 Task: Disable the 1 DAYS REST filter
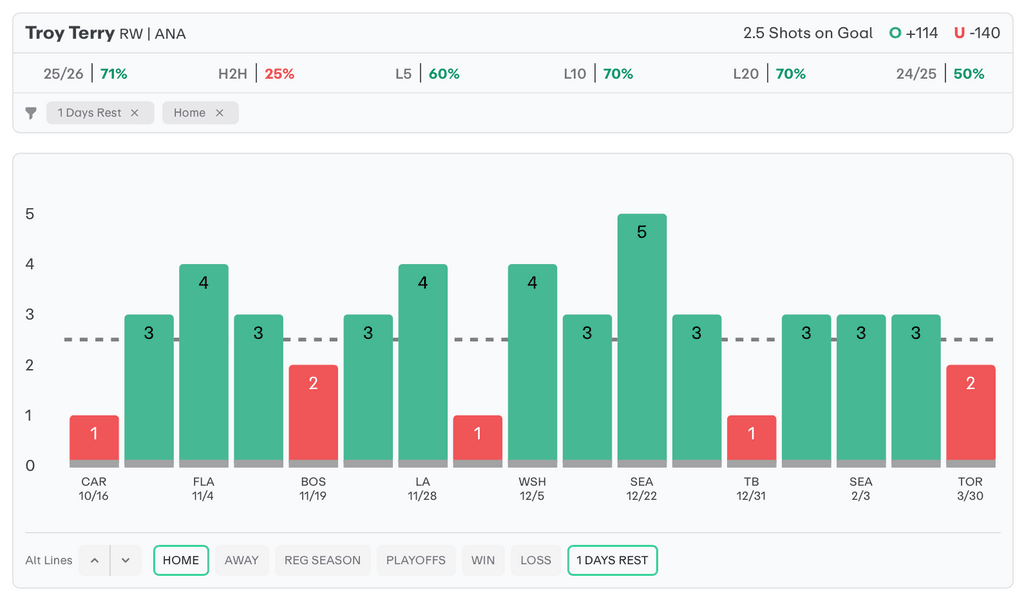click(x=612, y=560)
